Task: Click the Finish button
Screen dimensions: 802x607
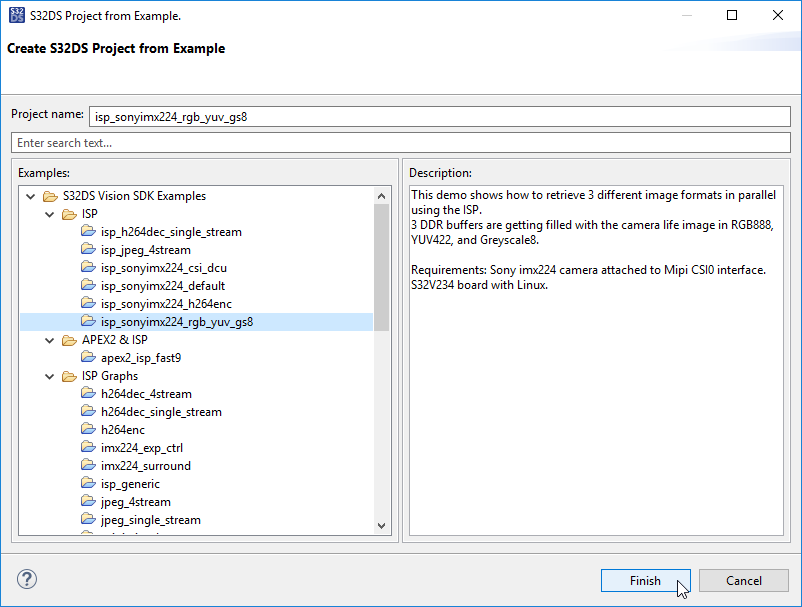Action: click(645, 580)
